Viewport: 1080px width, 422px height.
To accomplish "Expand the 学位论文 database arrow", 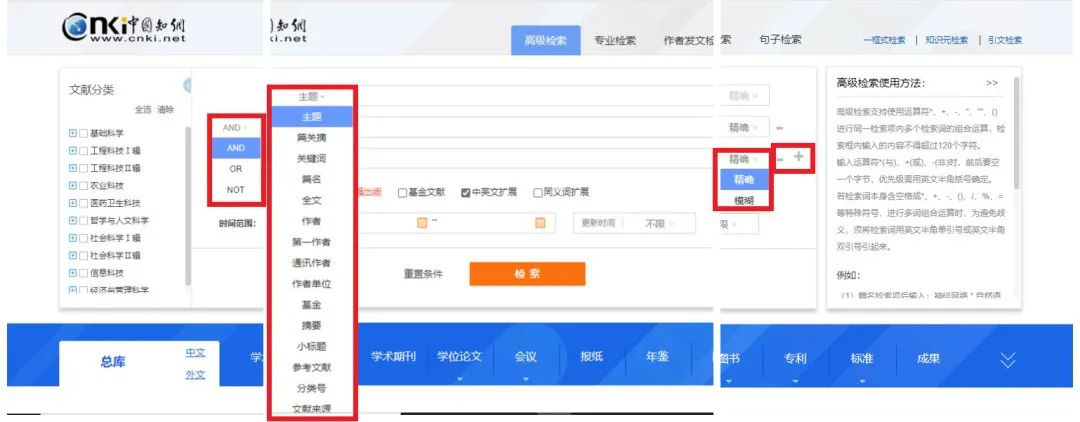I will tap(459, 379).
